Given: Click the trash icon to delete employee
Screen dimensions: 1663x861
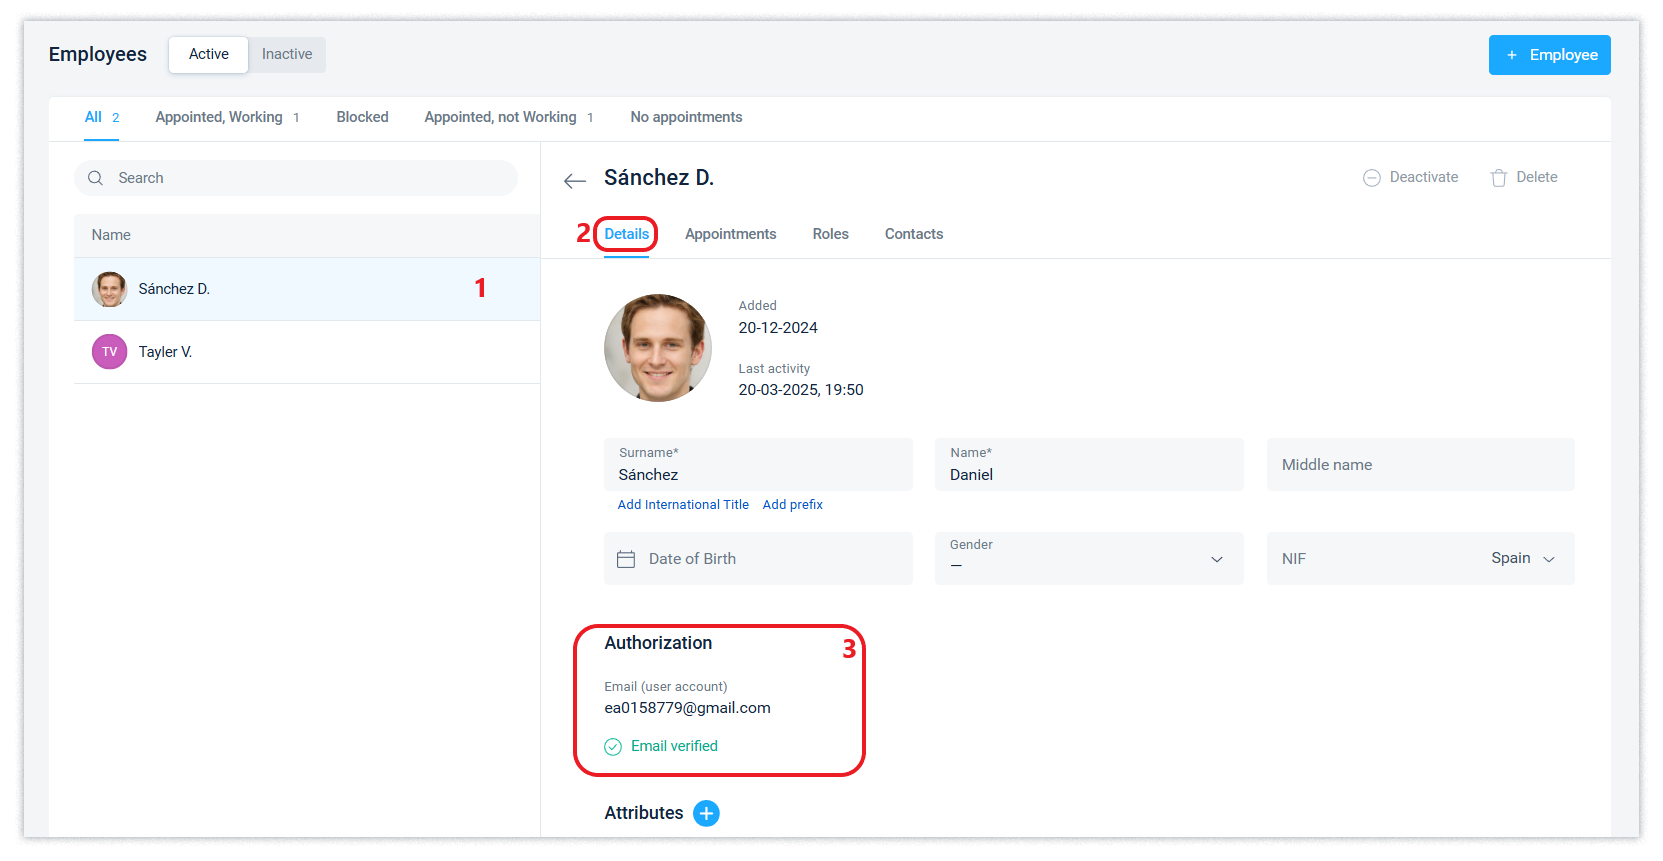Looking at the screenshot, I should click(1498, 178).
